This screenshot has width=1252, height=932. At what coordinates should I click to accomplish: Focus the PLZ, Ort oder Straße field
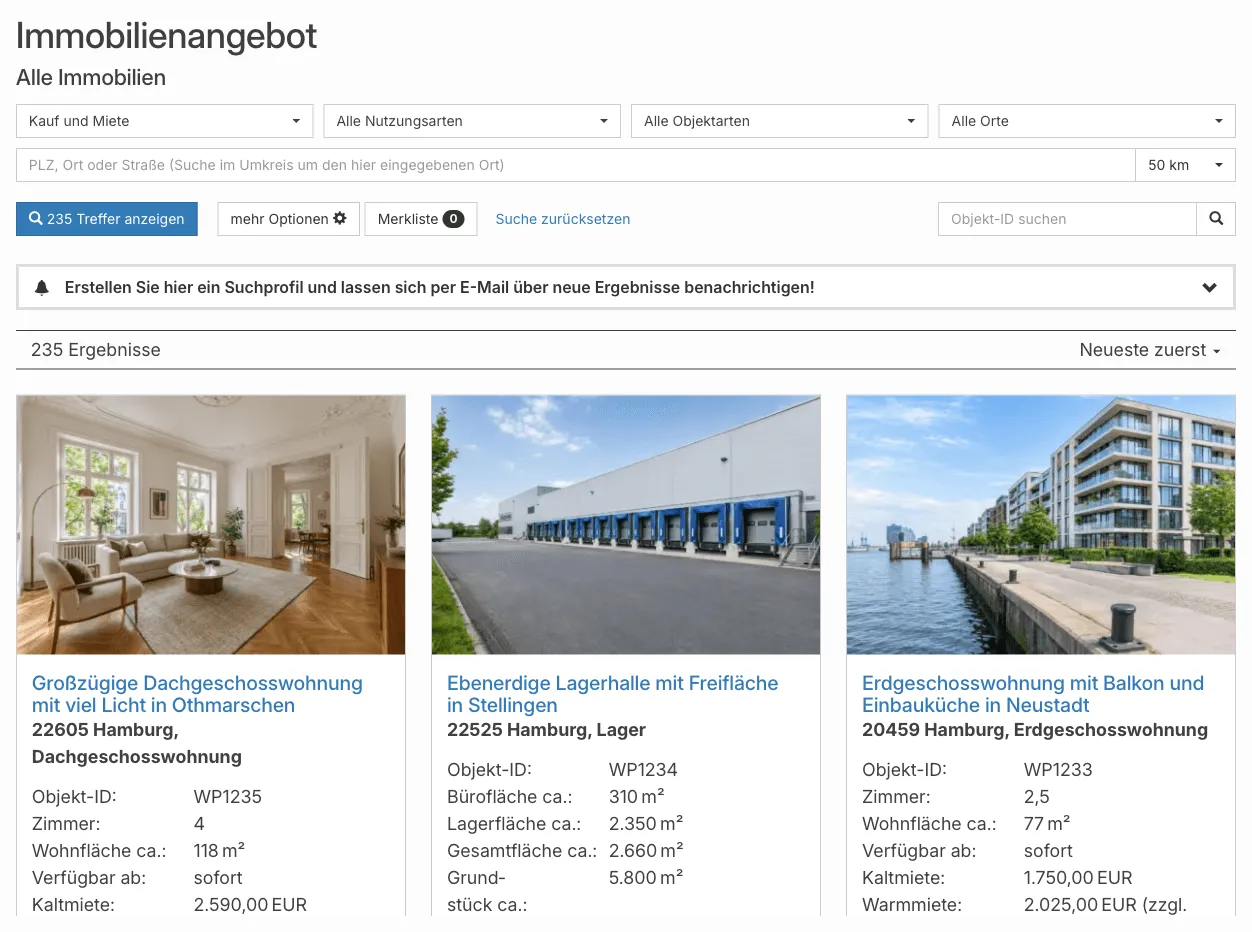point(576,165)
